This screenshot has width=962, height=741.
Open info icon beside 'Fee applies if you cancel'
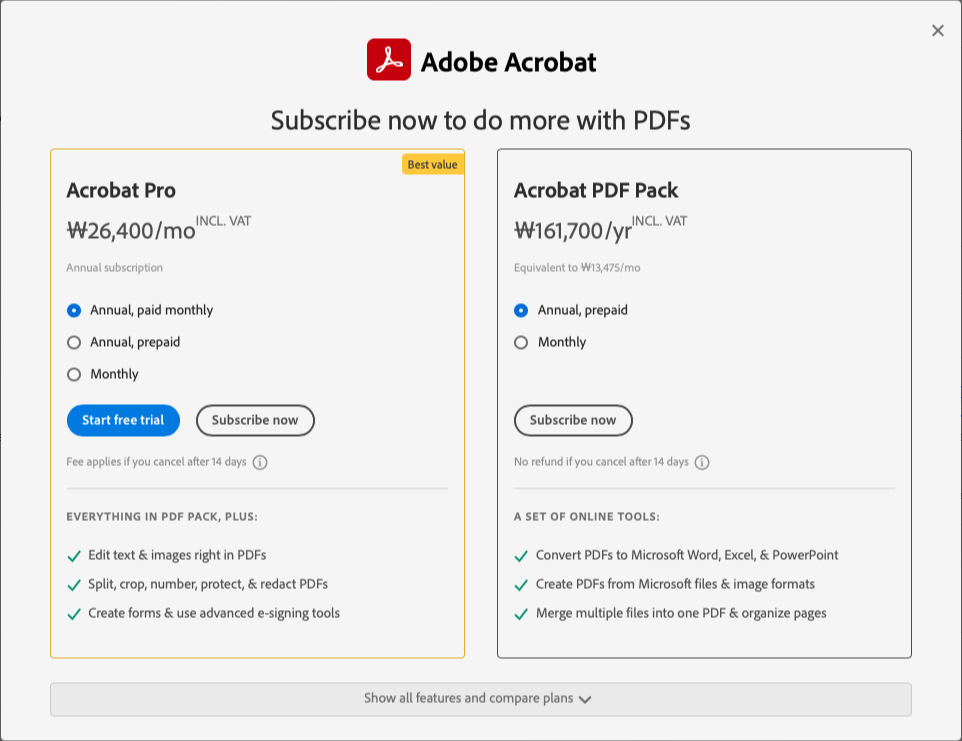260,462
